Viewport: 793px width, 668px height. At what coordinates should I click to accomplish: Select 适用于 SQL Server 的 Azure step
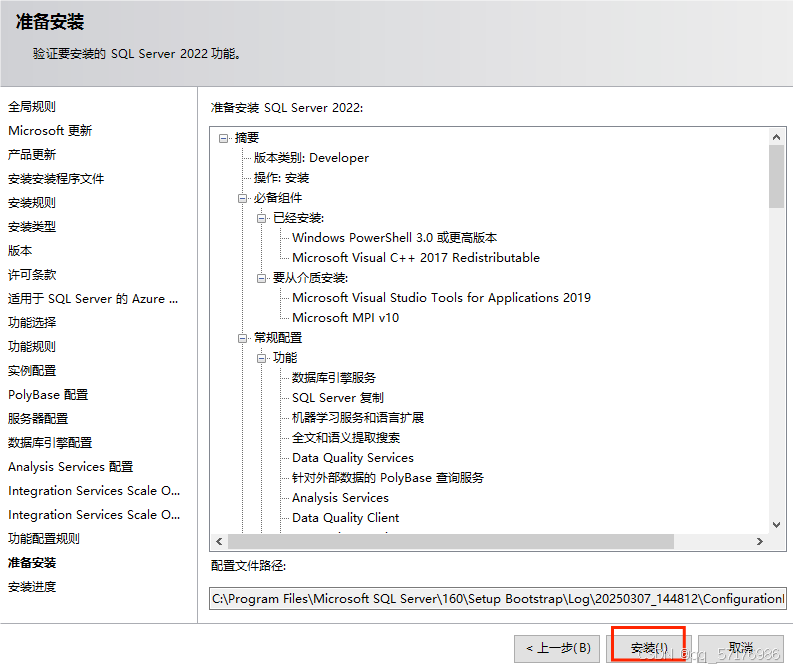click(93, 299)
